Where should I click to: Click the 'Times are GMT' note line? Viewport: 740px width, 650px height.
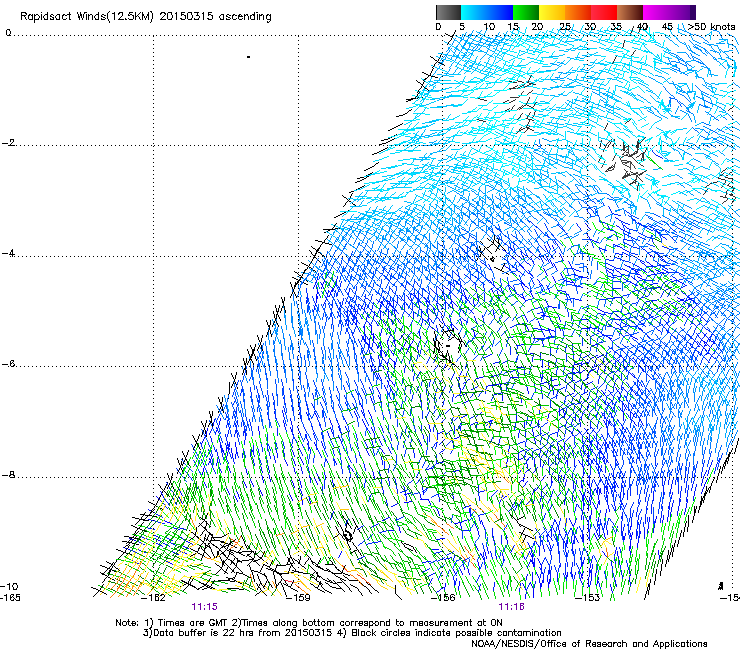309,623
